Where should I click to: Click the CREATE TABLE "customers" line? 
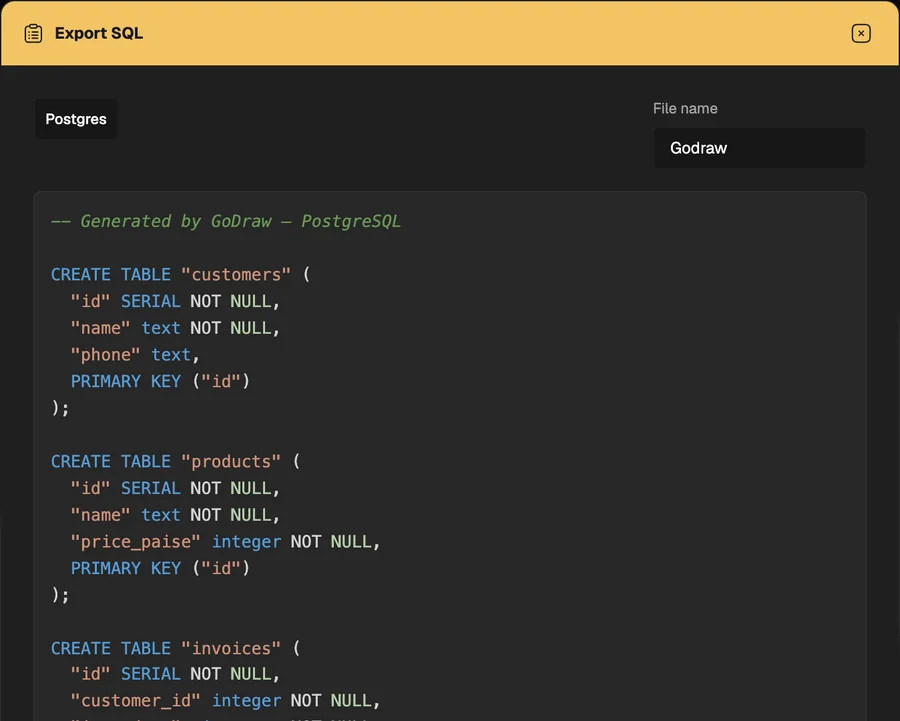(x=180, y=274)
